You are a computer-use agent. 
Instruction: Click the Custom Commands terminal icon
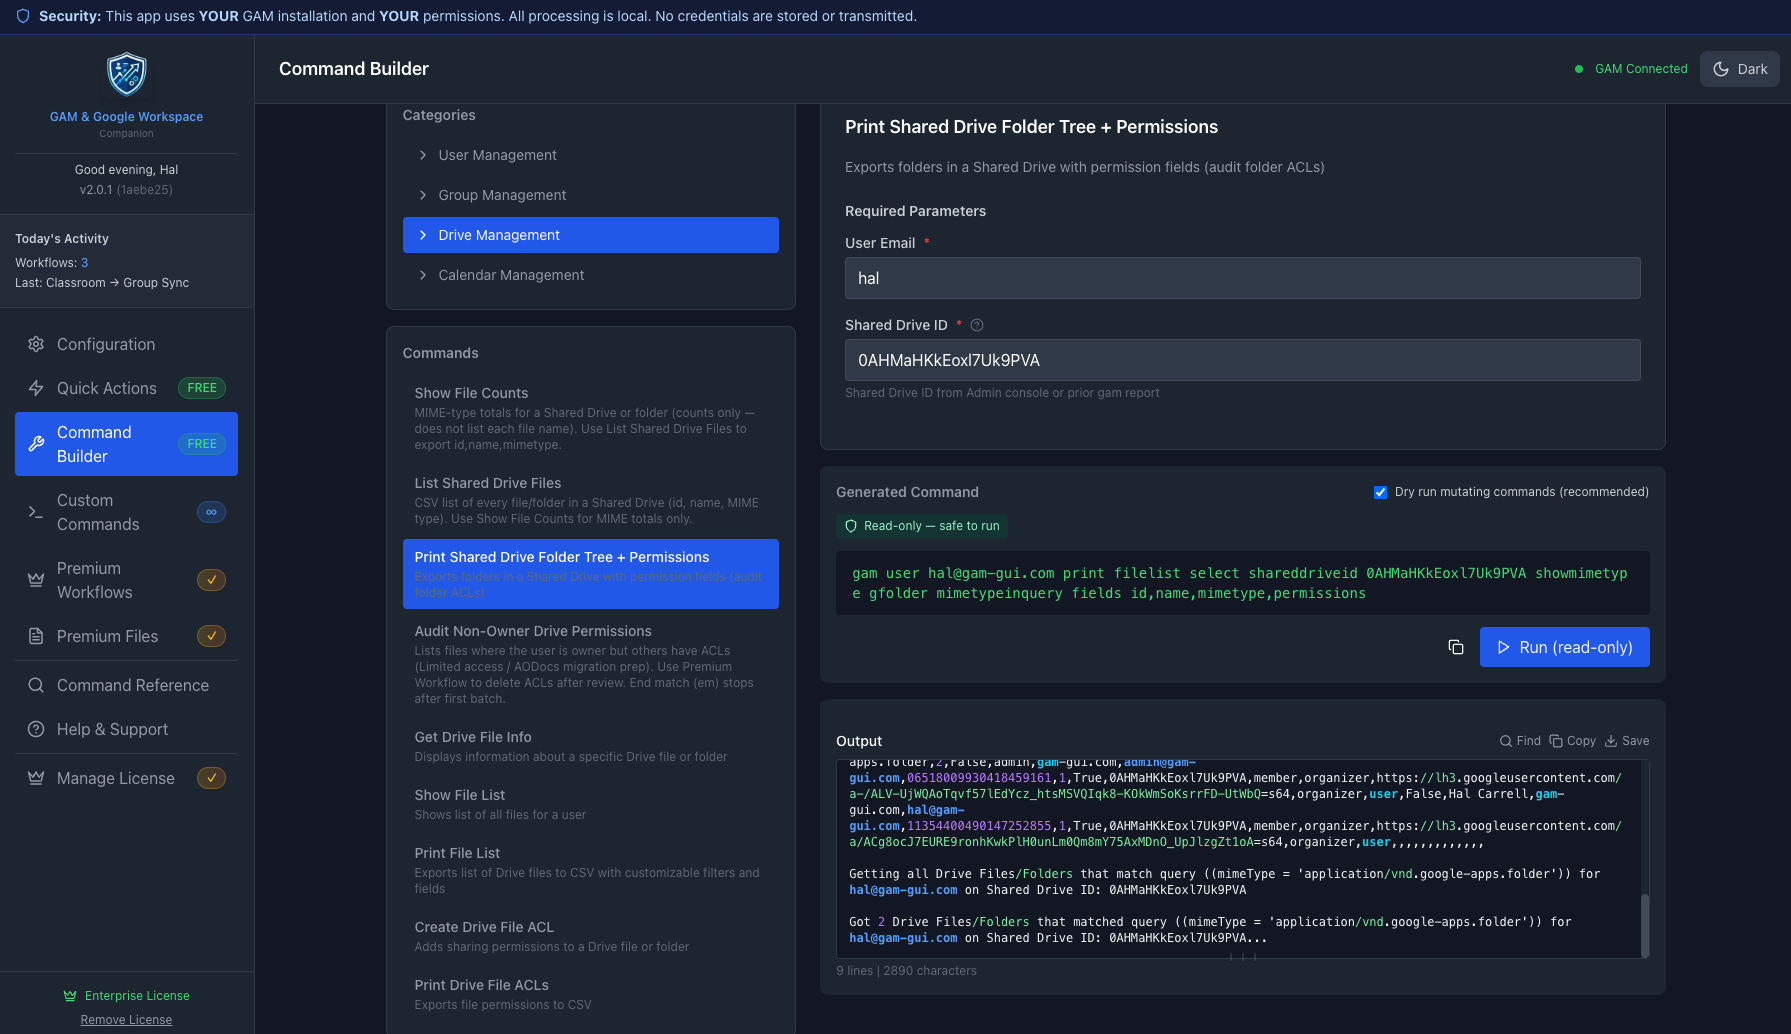36,512
